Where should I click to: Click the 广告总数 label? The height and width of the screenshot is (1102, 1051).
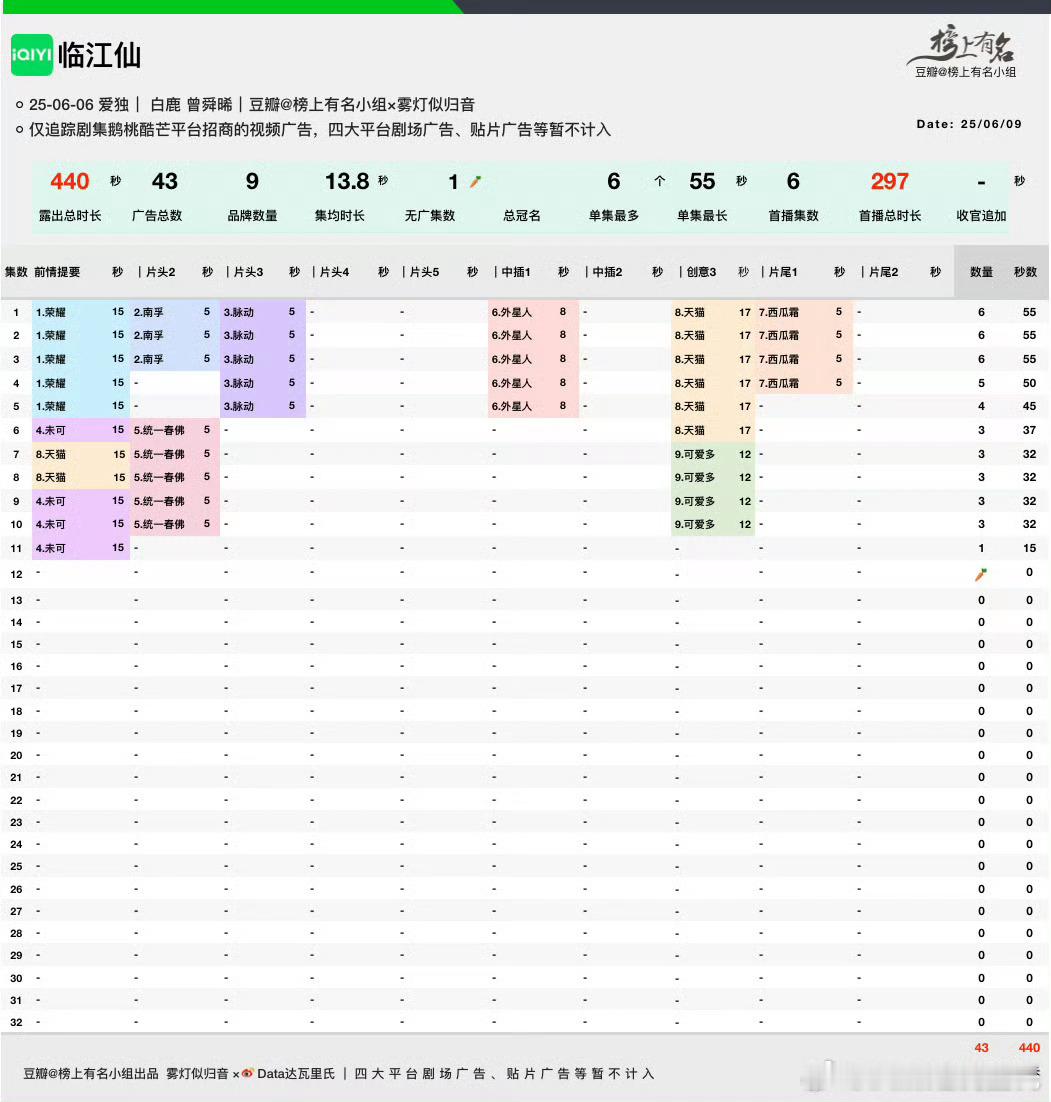pos(157,216)
